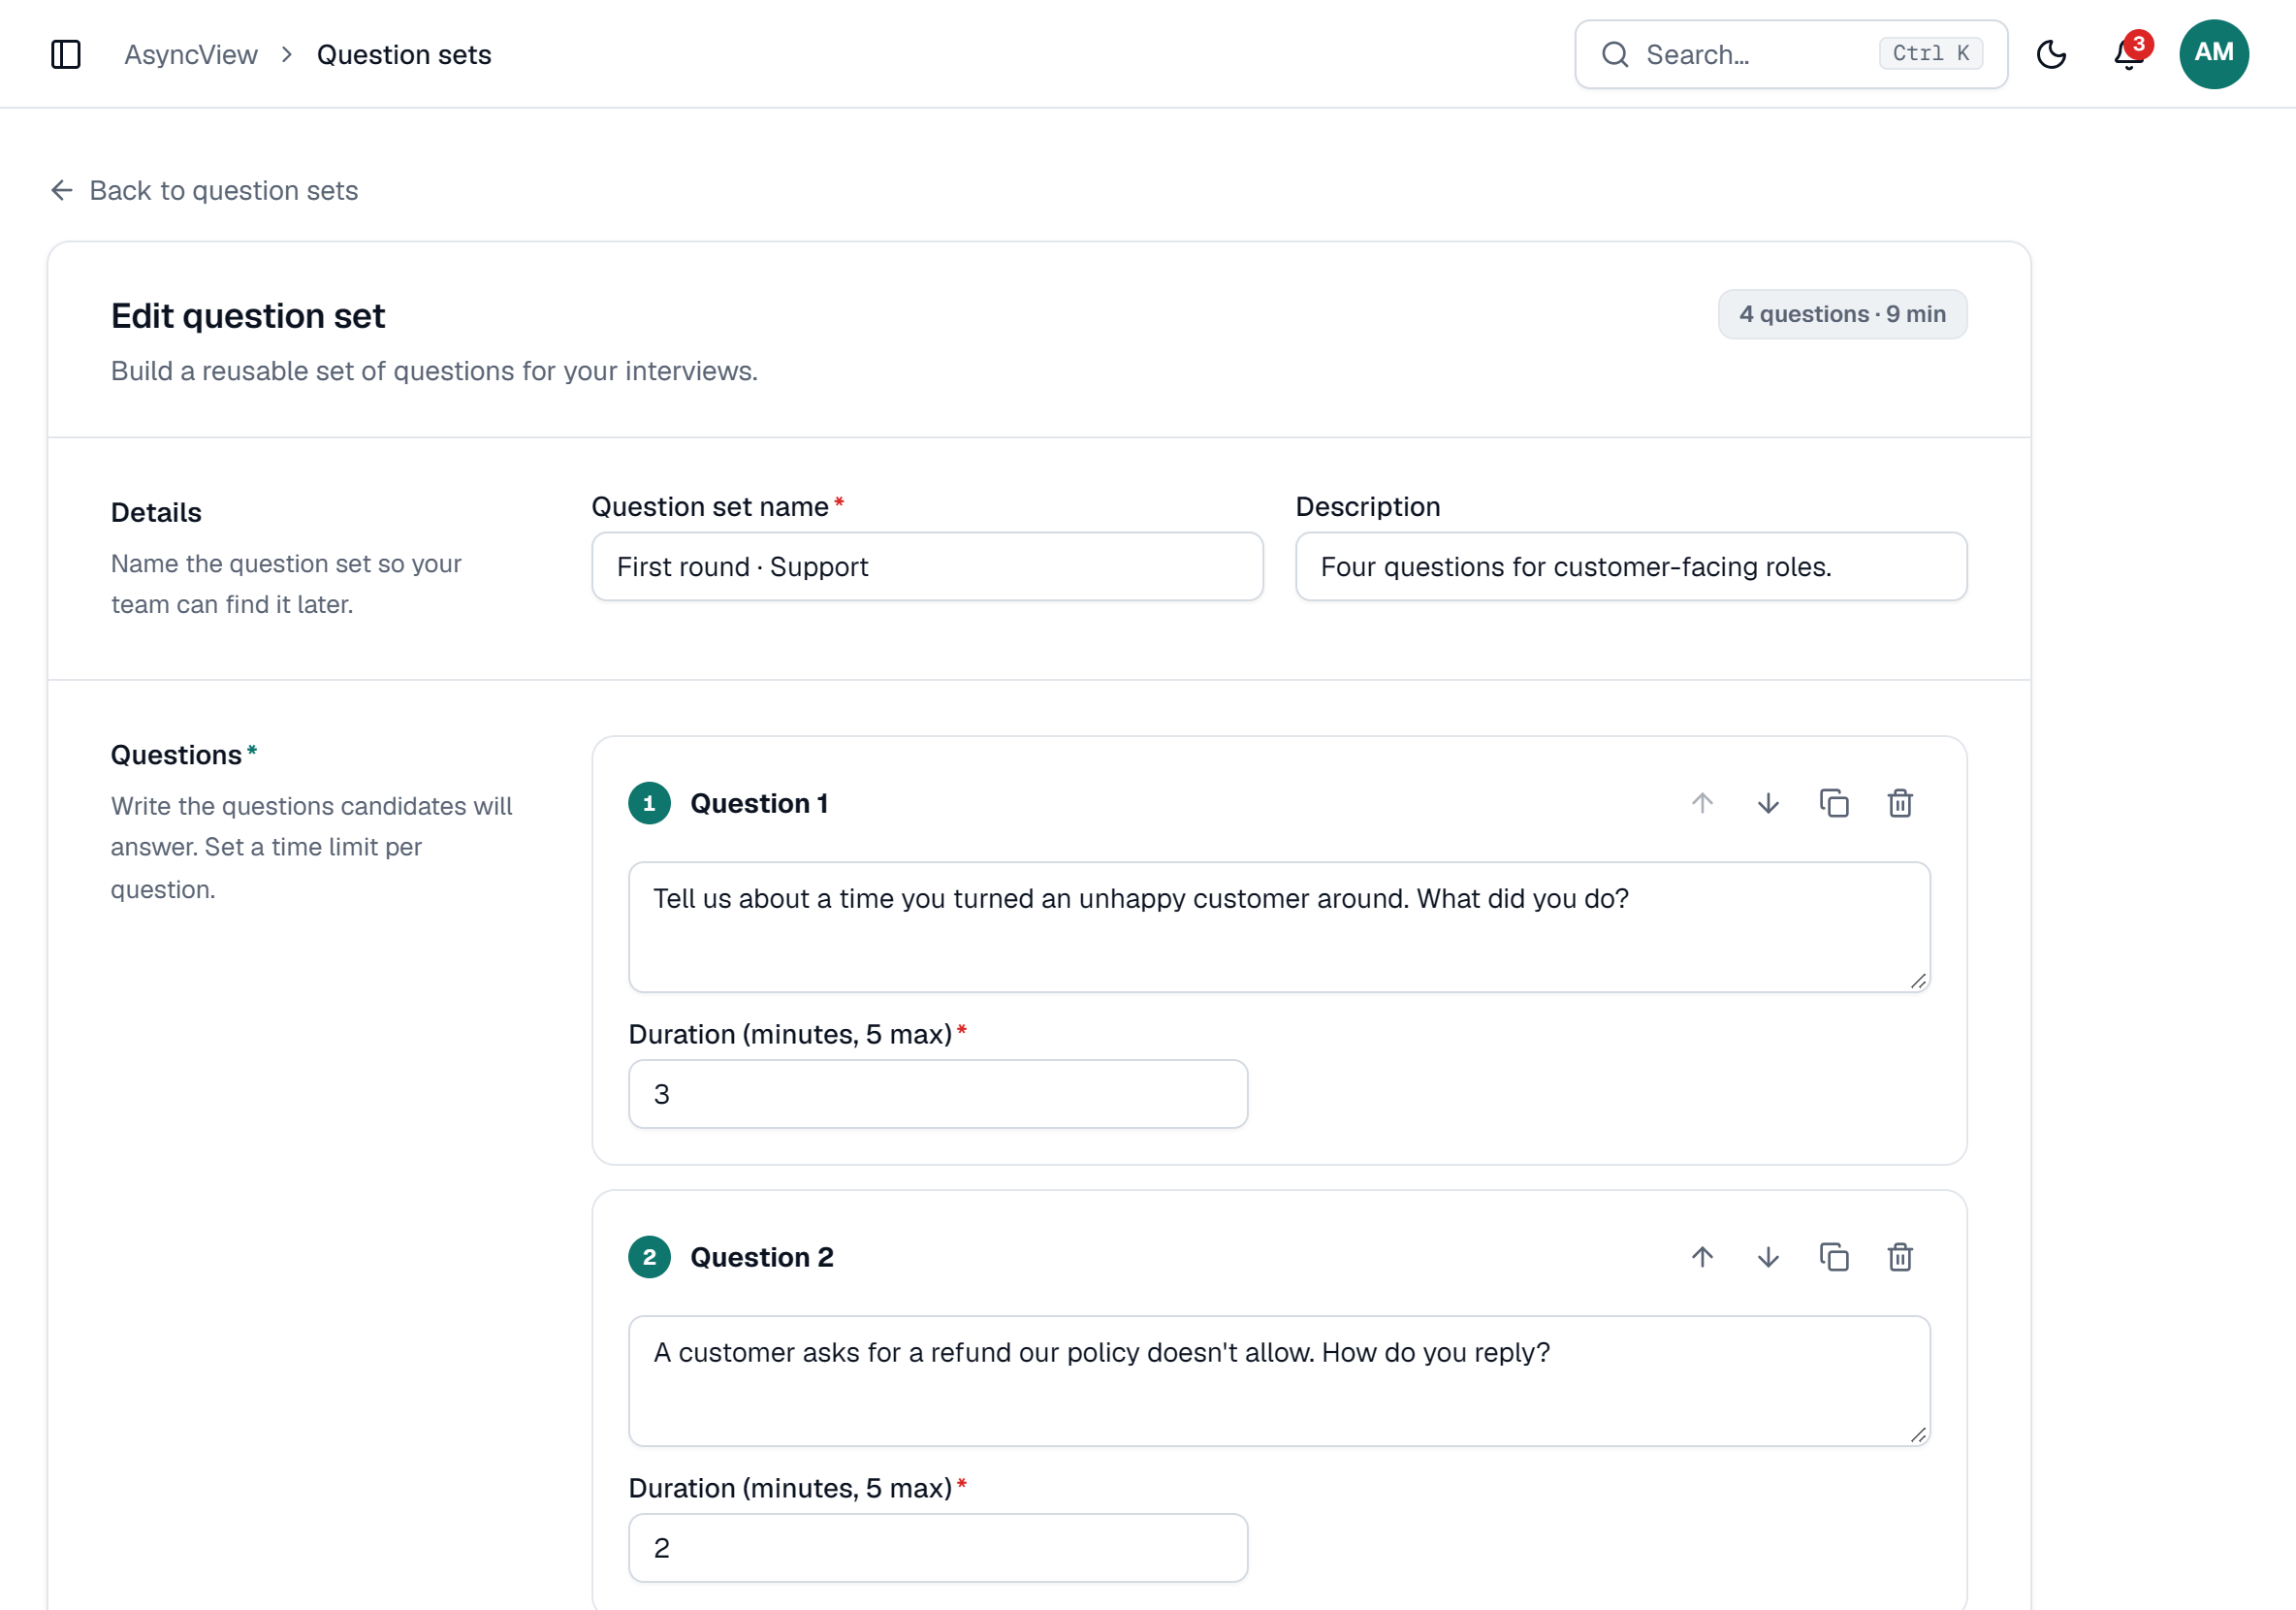Click the Question 2 number badge

[x=649, y=1257]
